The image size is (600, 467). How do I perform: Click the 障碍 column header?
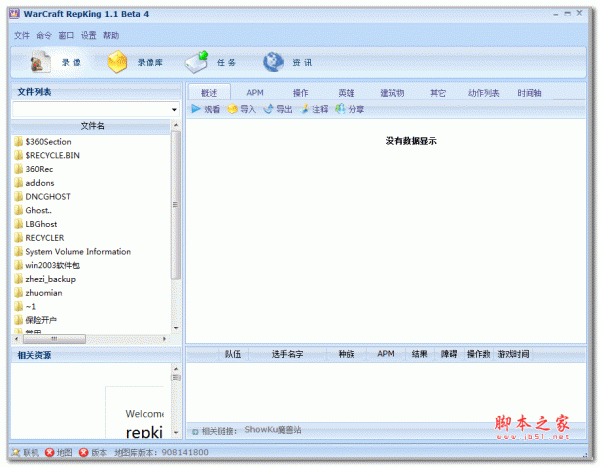449,354
